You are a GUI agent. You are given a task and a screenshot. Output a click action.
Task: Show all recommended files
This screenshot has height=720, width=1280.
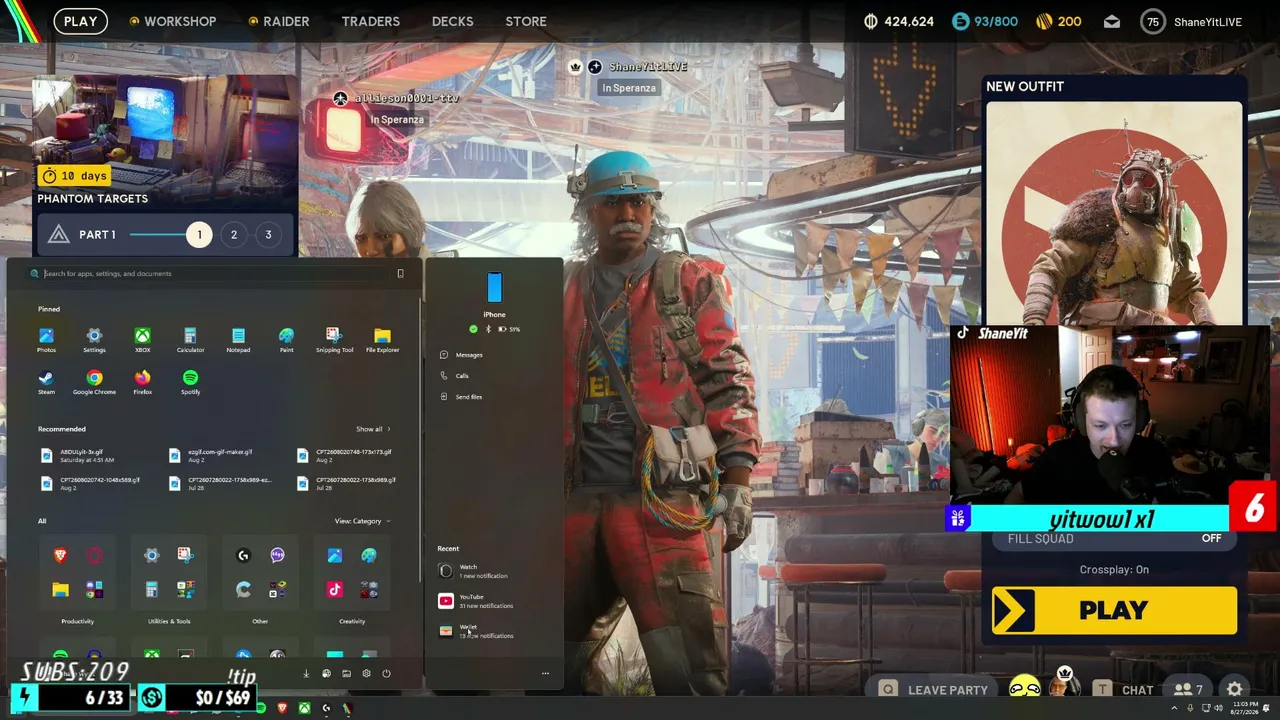point(373,429)
